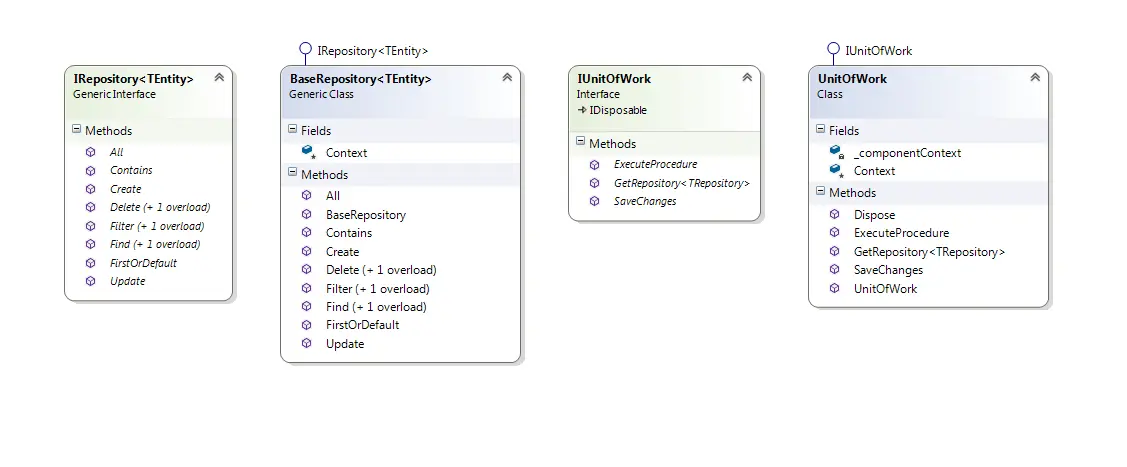The width and height of the screenshot is (1127, 467).
Task: Collapse Methods section in IUnitOfWork
Action: (x=581, y=142)
